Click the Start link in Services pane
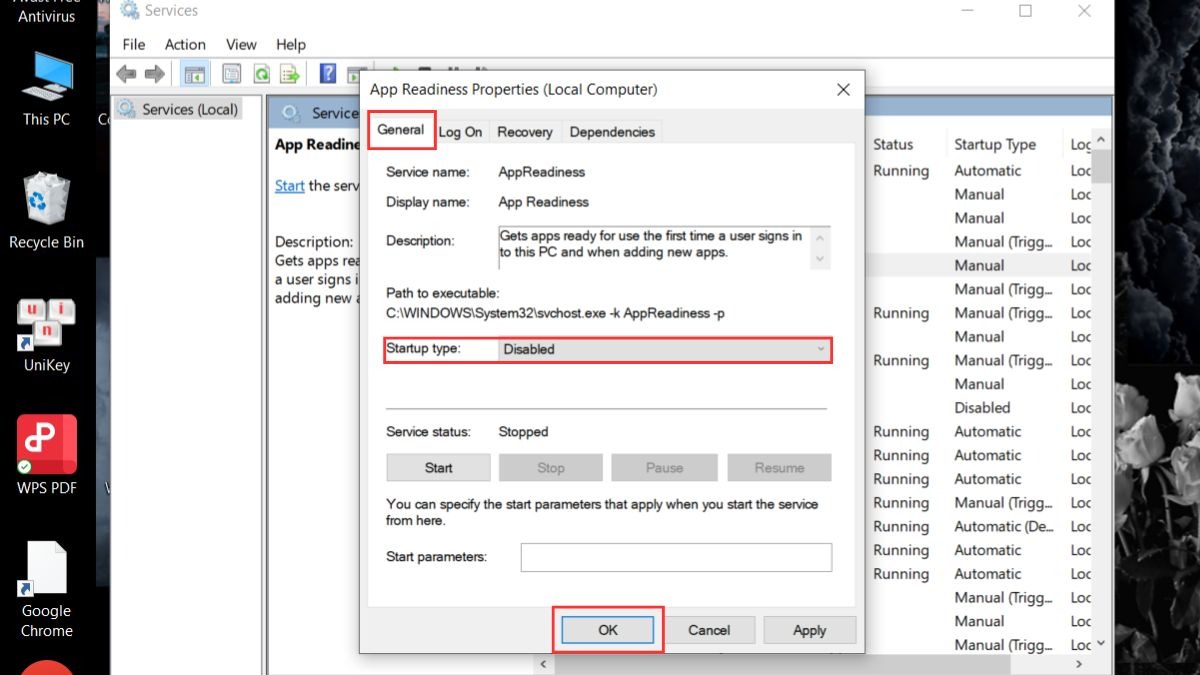The image size is (1200, 675). click(x=290, y=185)
